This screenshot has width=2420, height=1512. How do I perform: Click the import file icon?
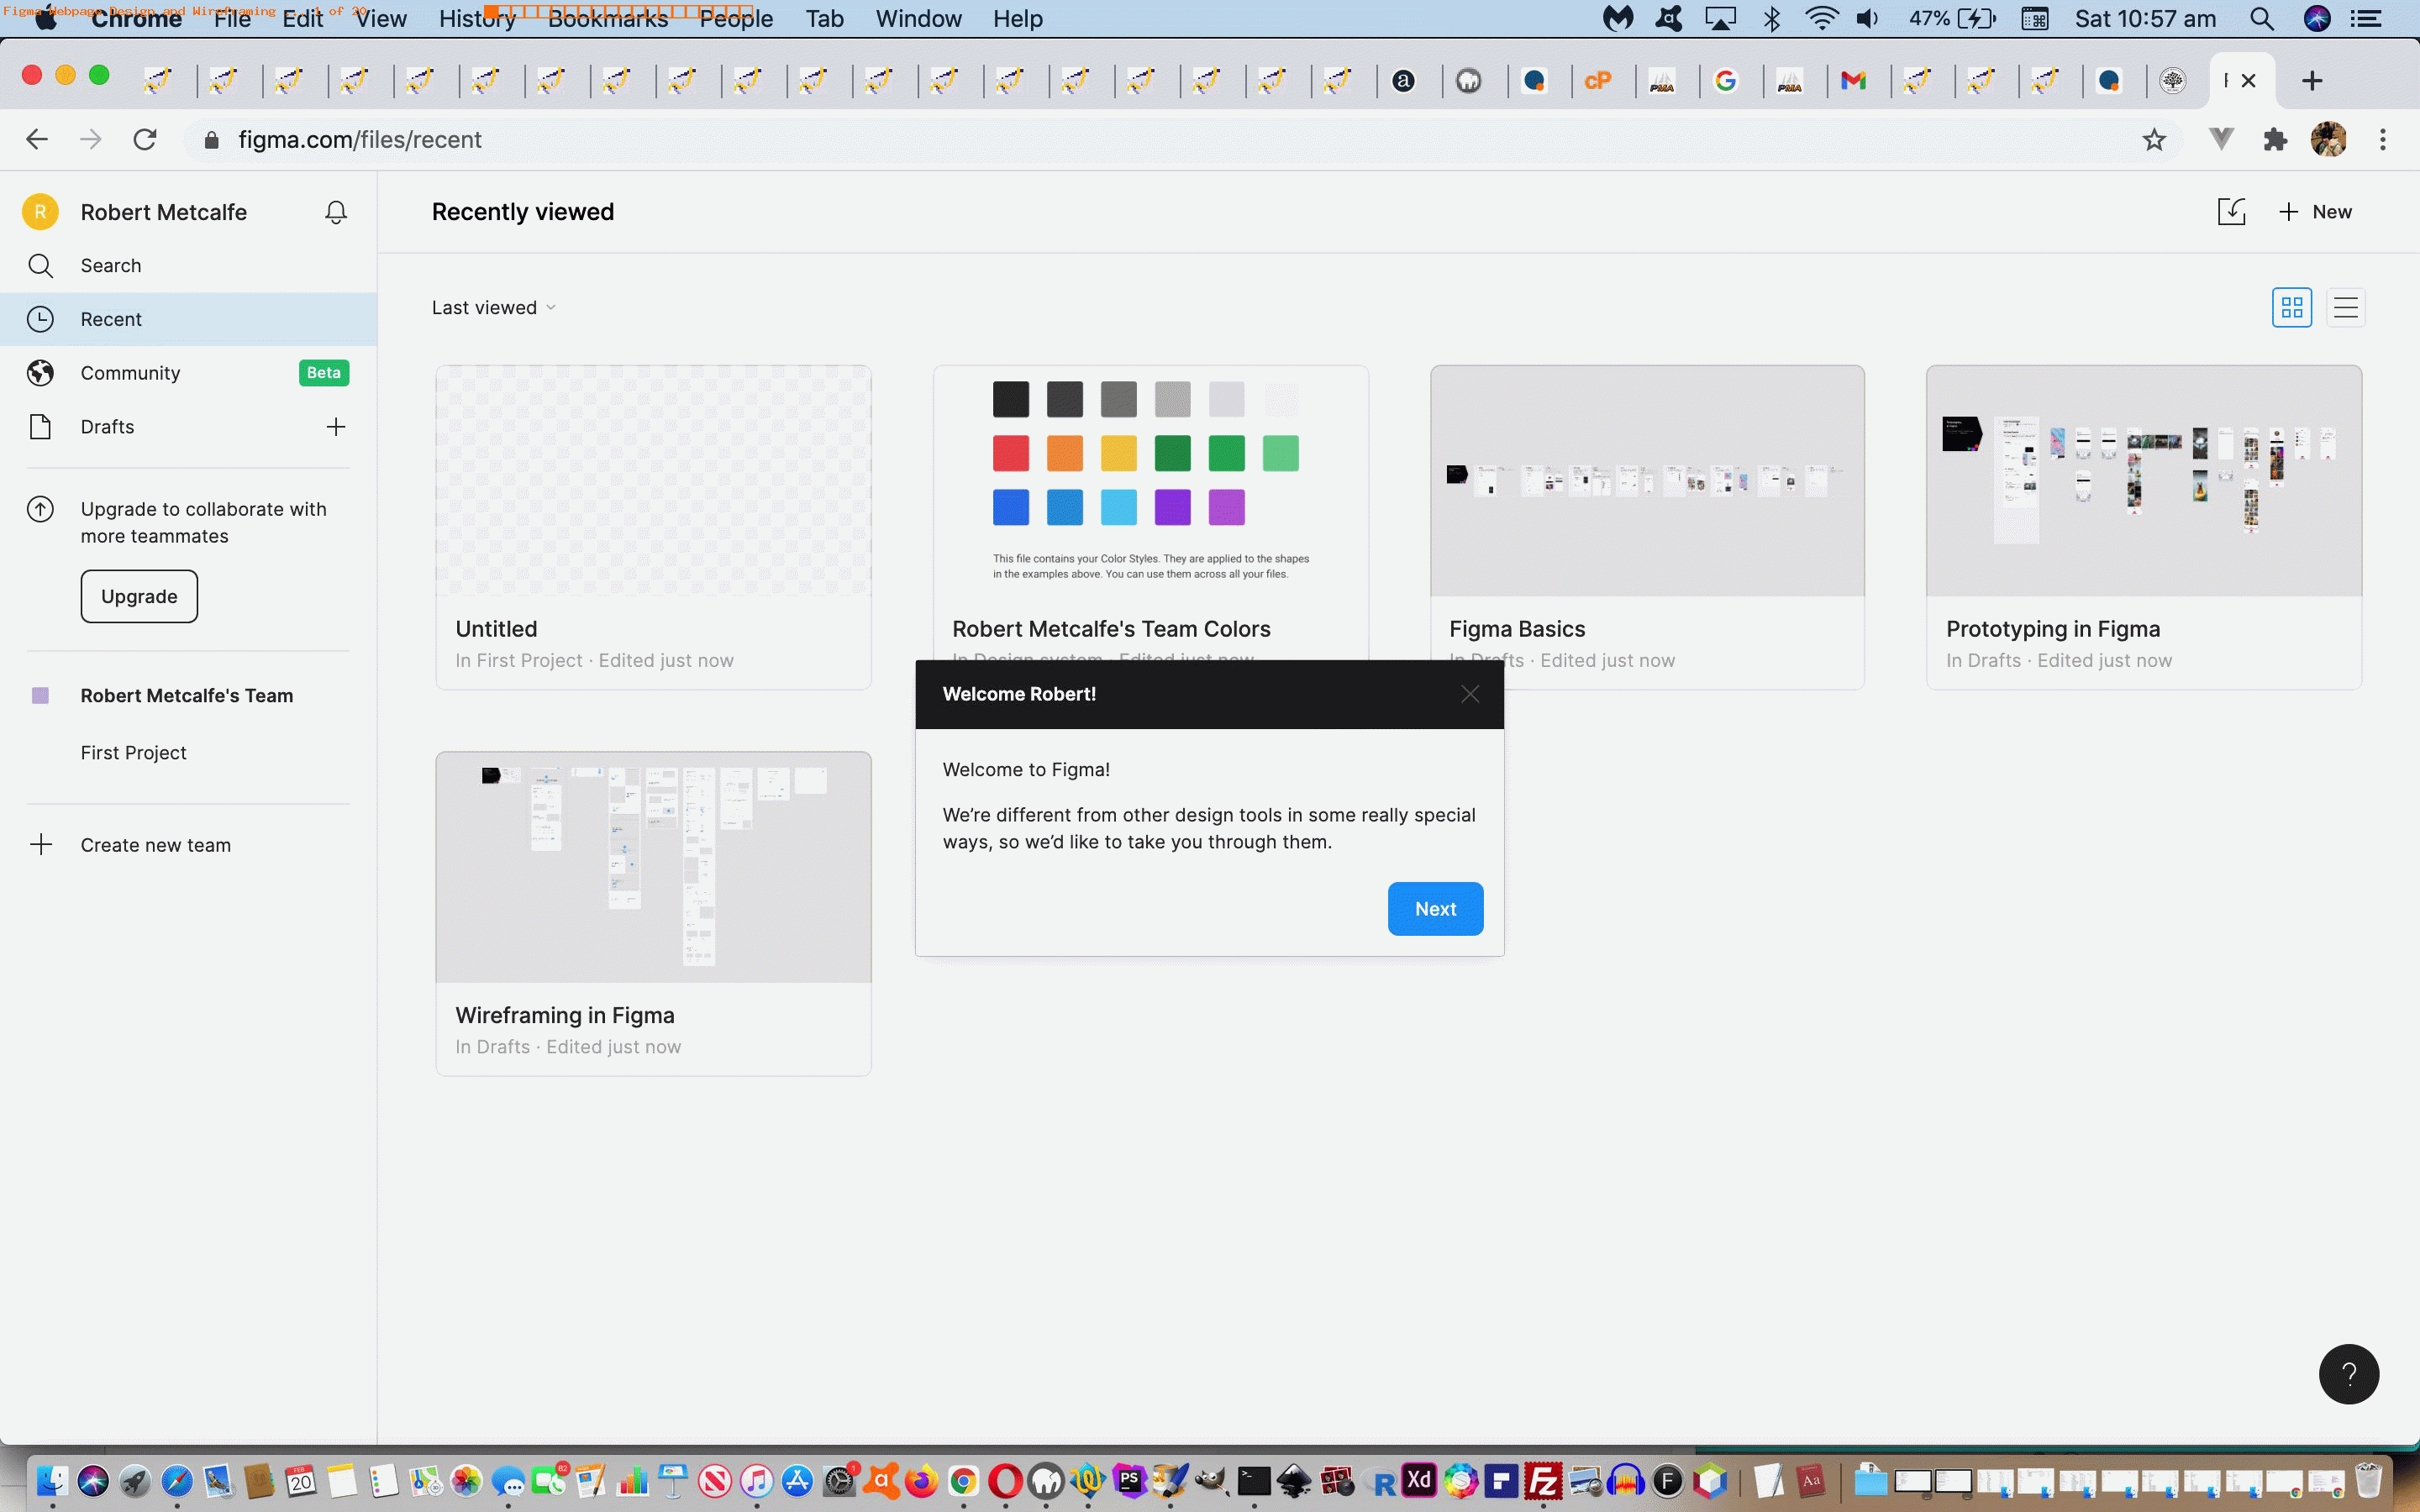[2231, 212]
